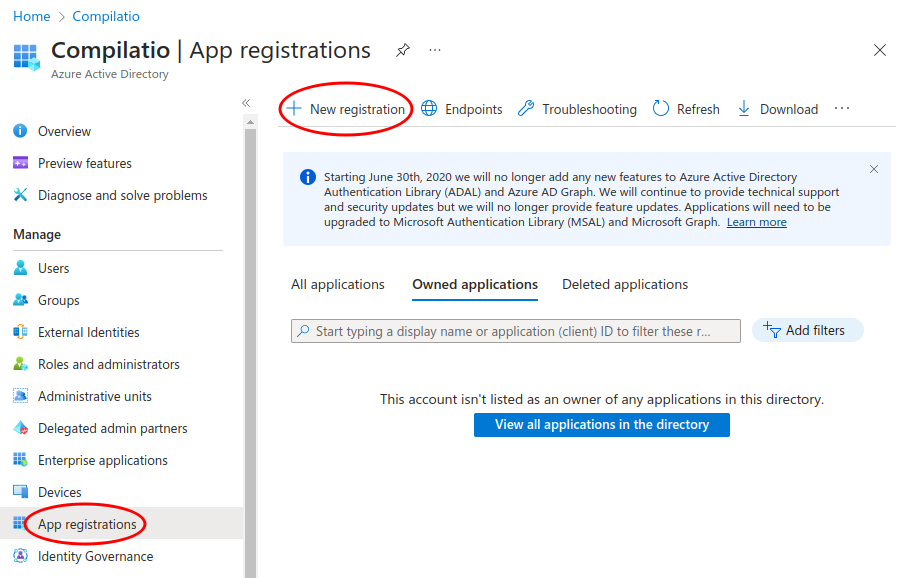
Task: Collapse the left navigation sidebar
Action: [x=246, y=102]
